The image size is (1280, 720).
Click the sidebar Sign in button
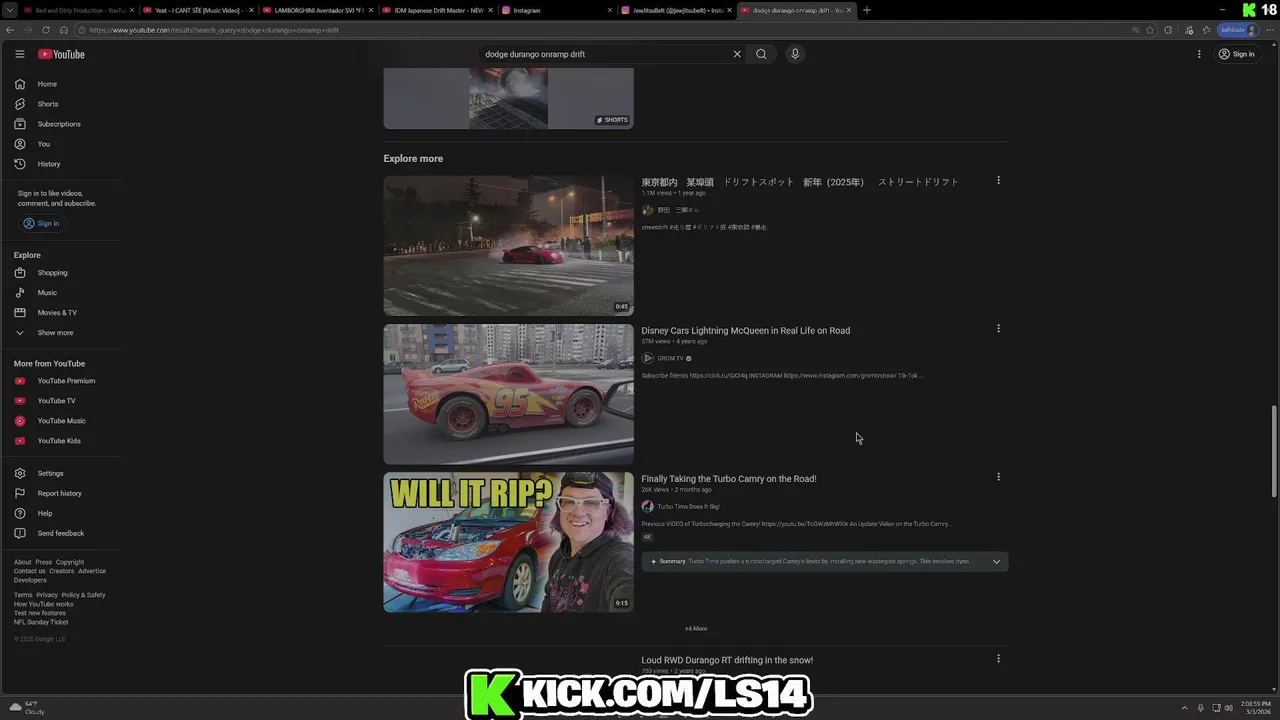41,223
